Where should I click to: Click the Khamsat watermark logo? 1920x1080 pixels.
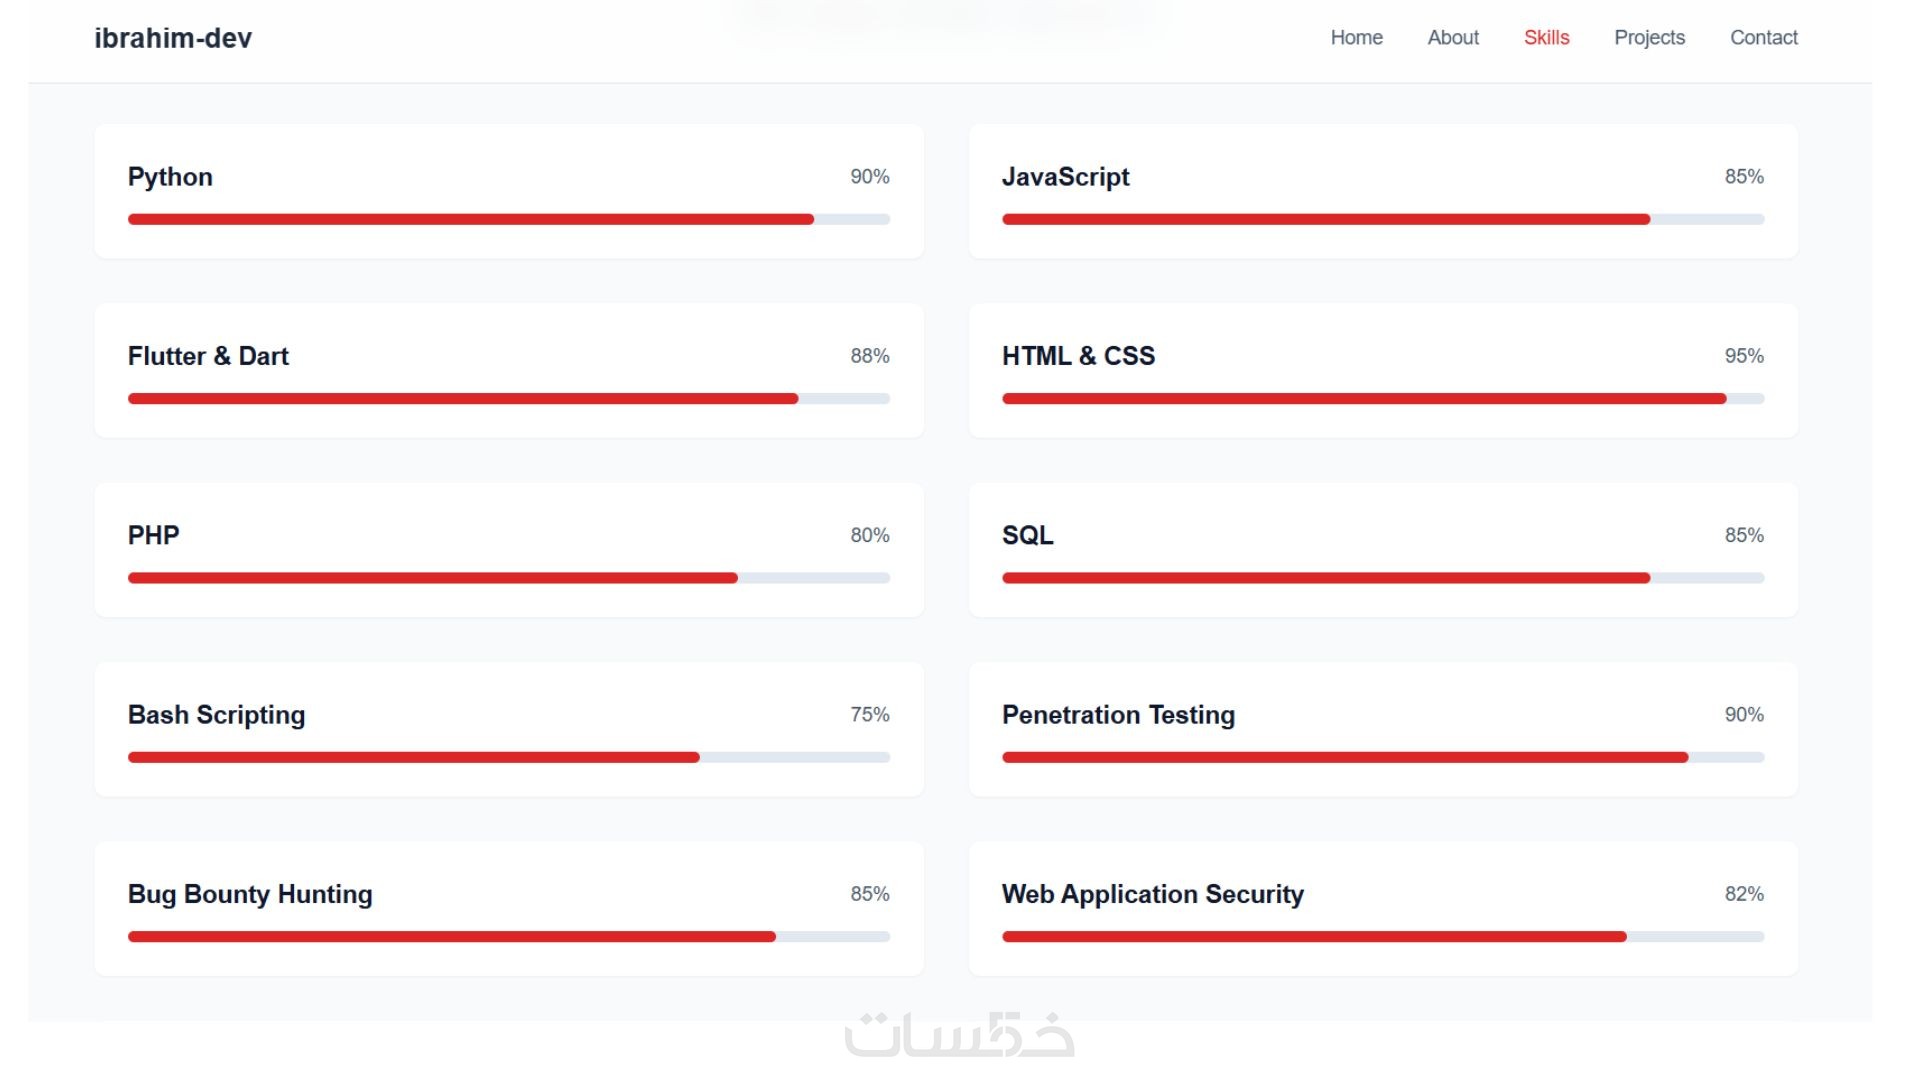[959, 1036]
